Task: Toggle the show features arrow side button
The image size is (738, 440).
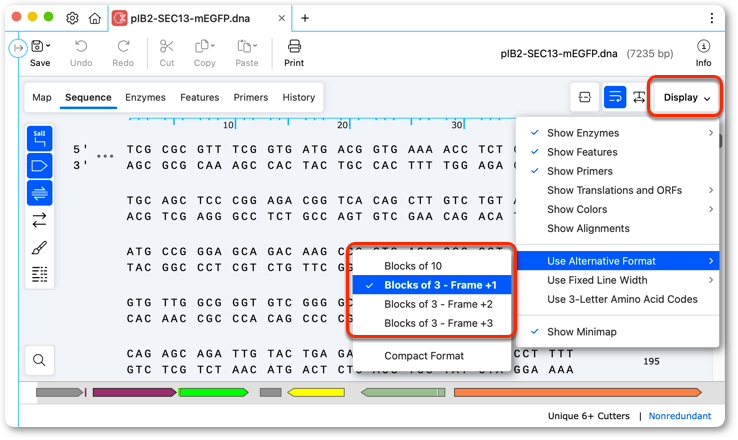Action: (40, 166)
